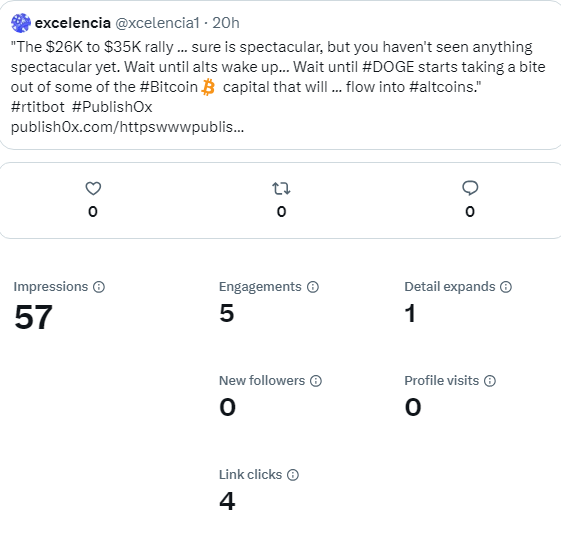Open the New followers info icon
The image size is (561, 543).
coord(316,381)
